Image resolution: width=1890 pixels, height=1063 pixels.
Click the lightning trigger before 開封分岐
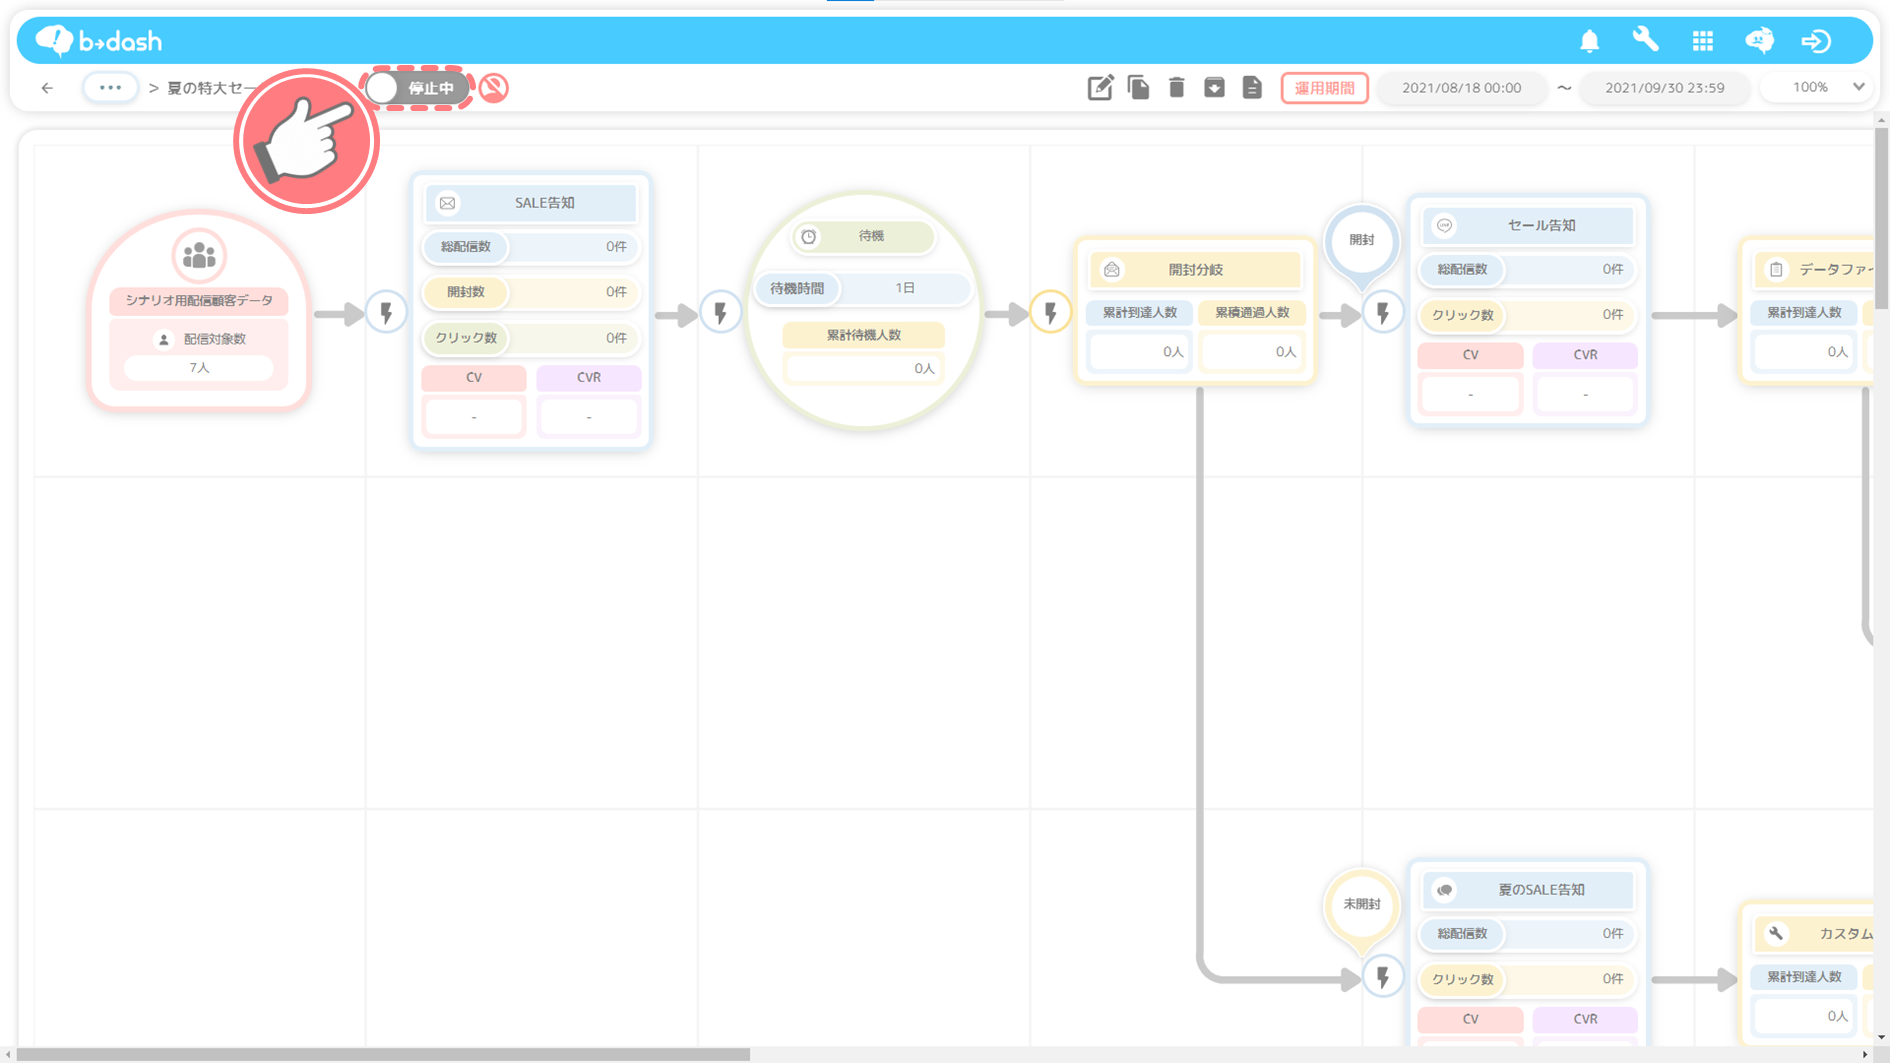point(1050,313)
